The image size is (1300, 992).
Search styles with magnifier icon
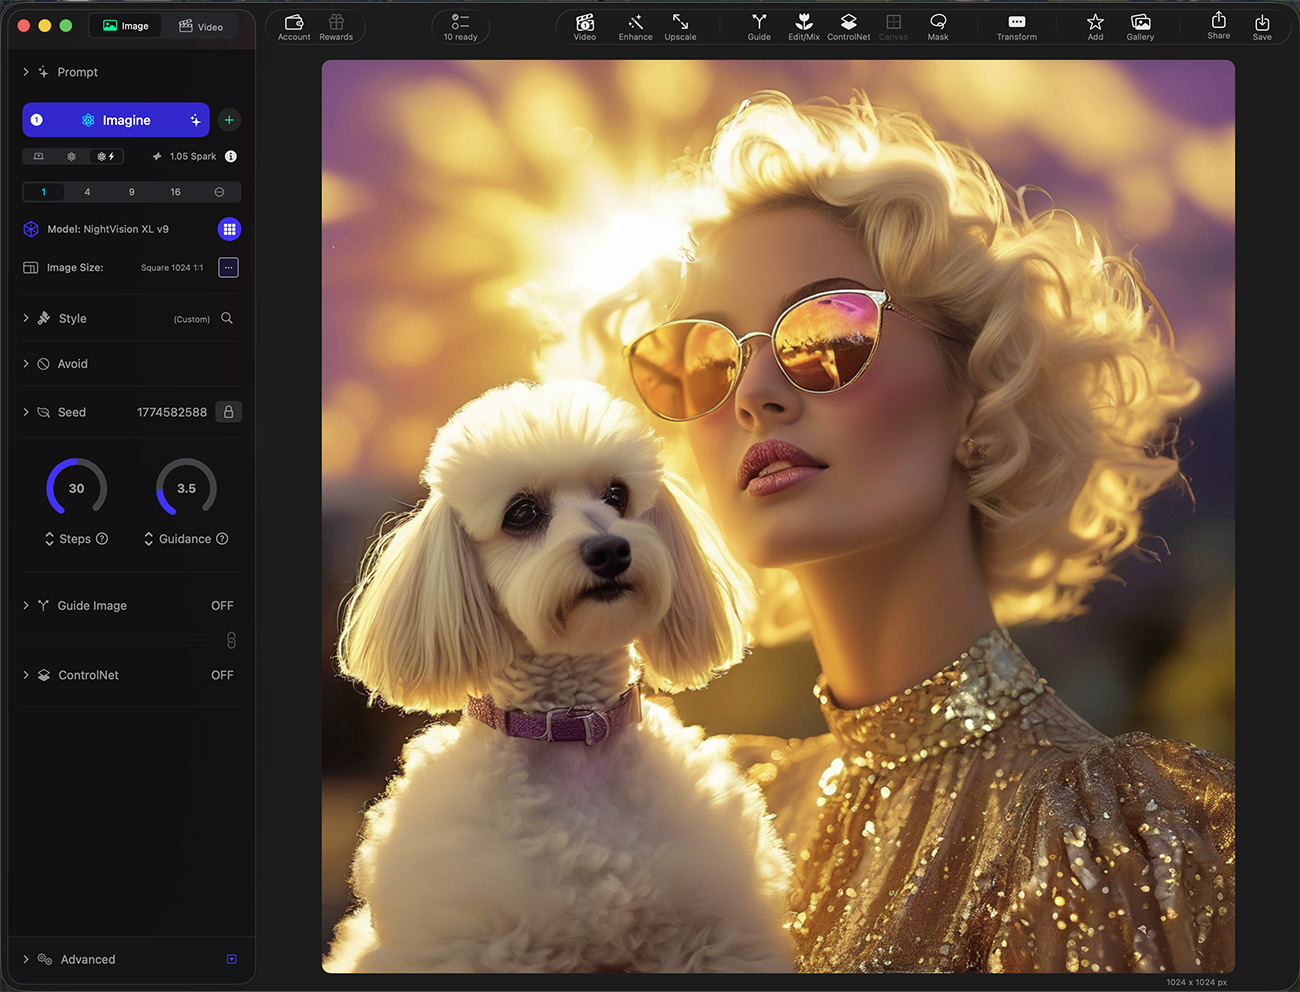(x=227, y=318)
